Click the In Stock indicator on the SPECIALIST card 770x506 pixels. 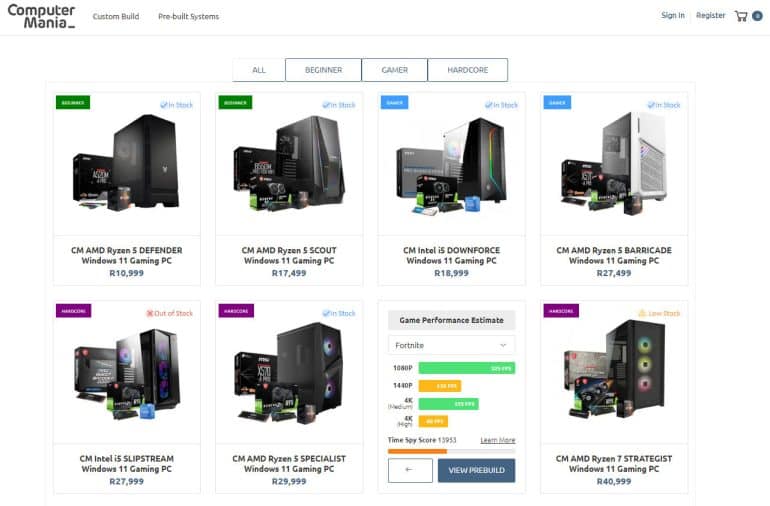[x=339, y=313]
